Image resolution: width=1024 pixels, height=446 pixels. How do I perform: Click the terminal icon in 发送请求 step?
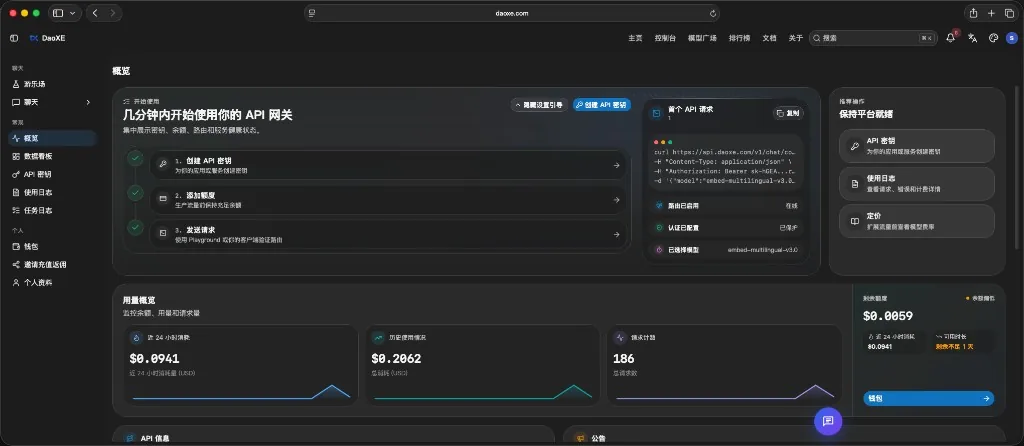click(x=163, y=232)
